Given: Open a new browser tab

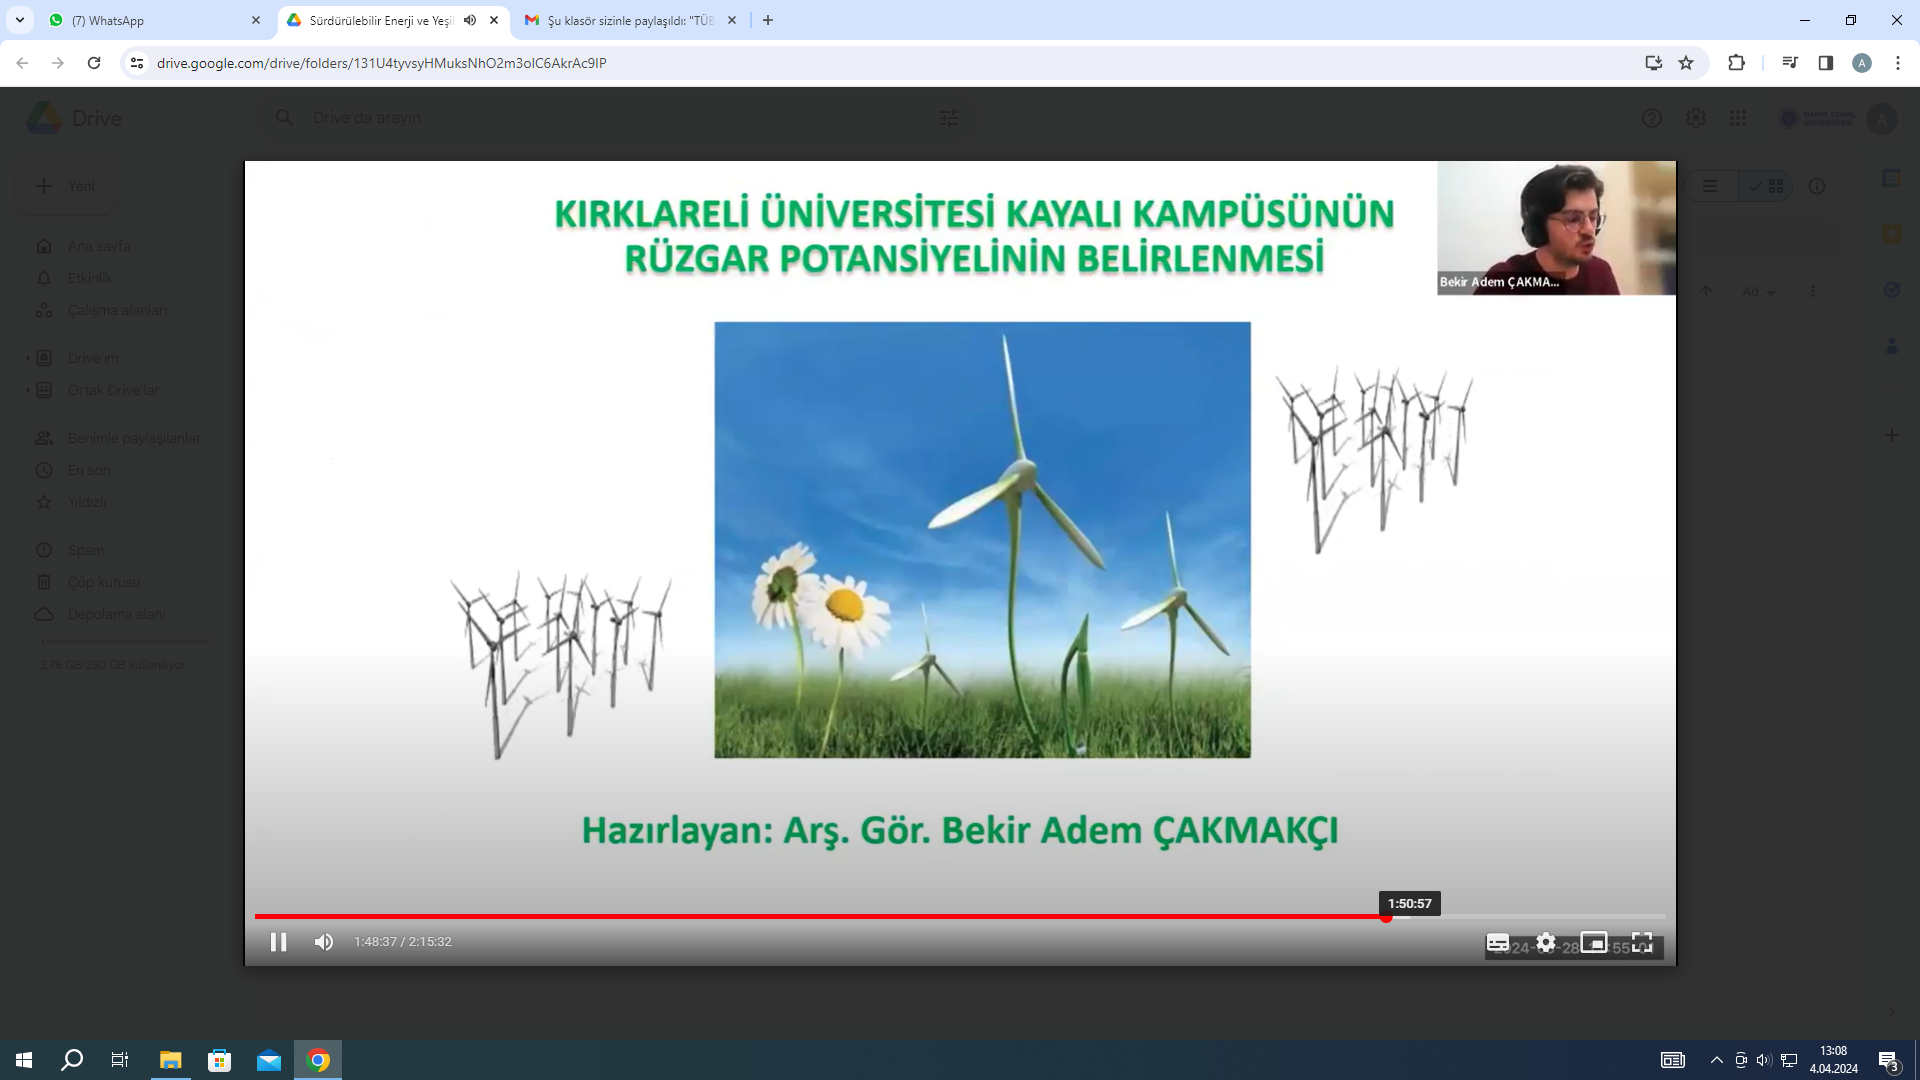Looking at the screenshot, I should click(x=768, y=20).
